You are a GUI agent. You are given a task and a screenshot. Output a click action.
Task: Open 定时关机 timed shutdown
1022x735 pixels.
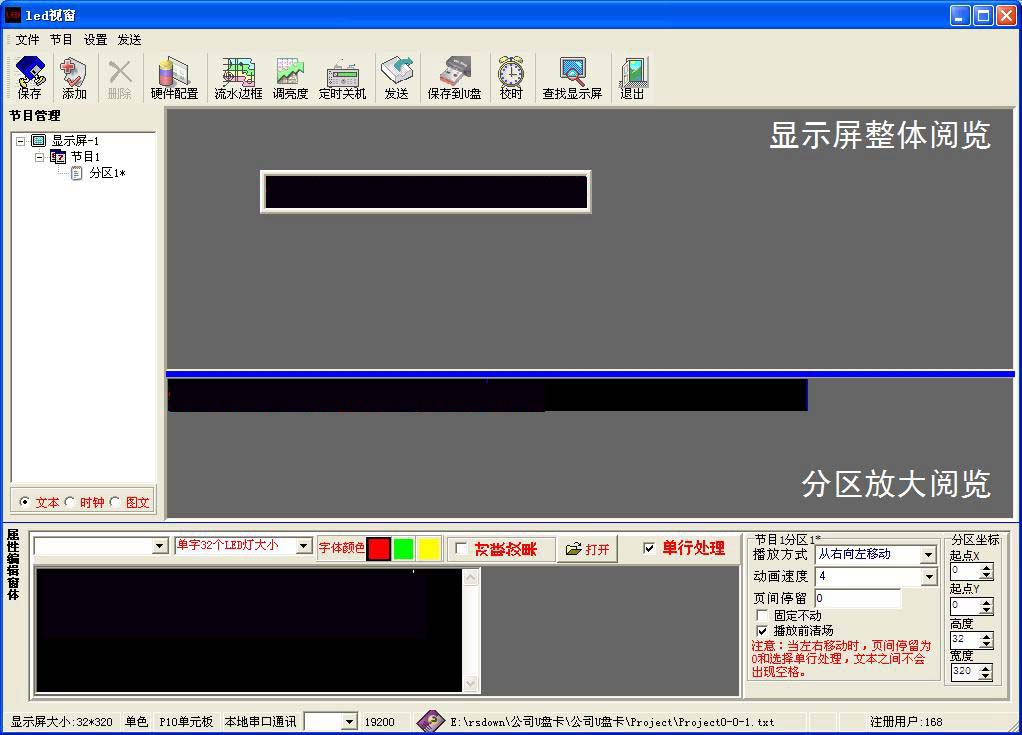click(342, 78)
